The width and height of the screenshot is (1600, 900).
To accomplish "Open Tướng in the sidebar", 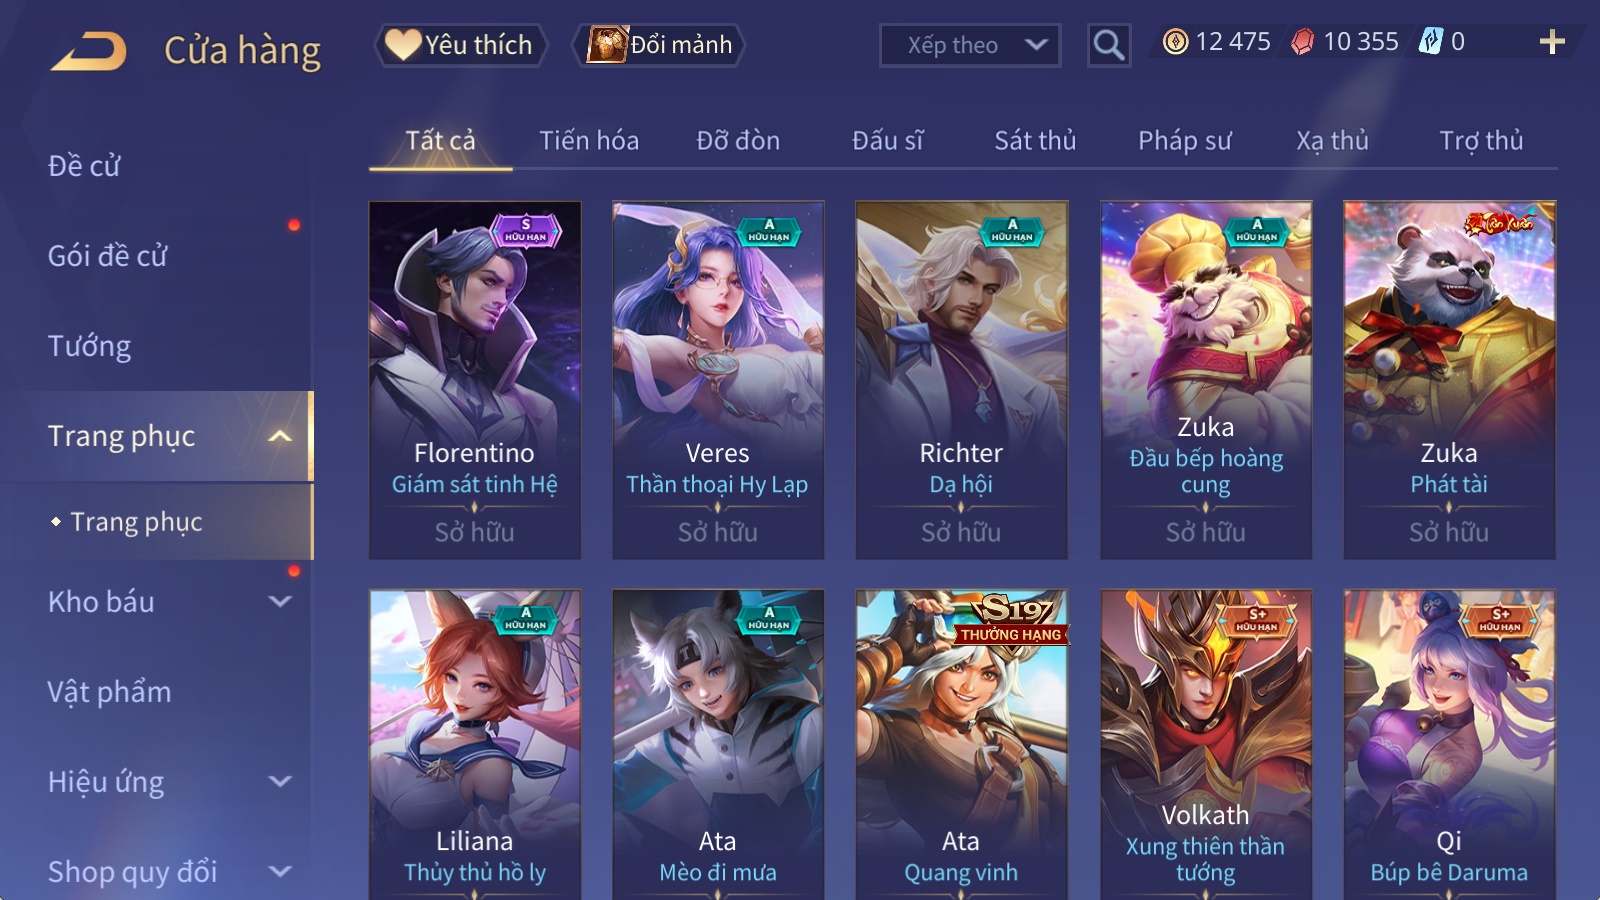I will [90, 346].
